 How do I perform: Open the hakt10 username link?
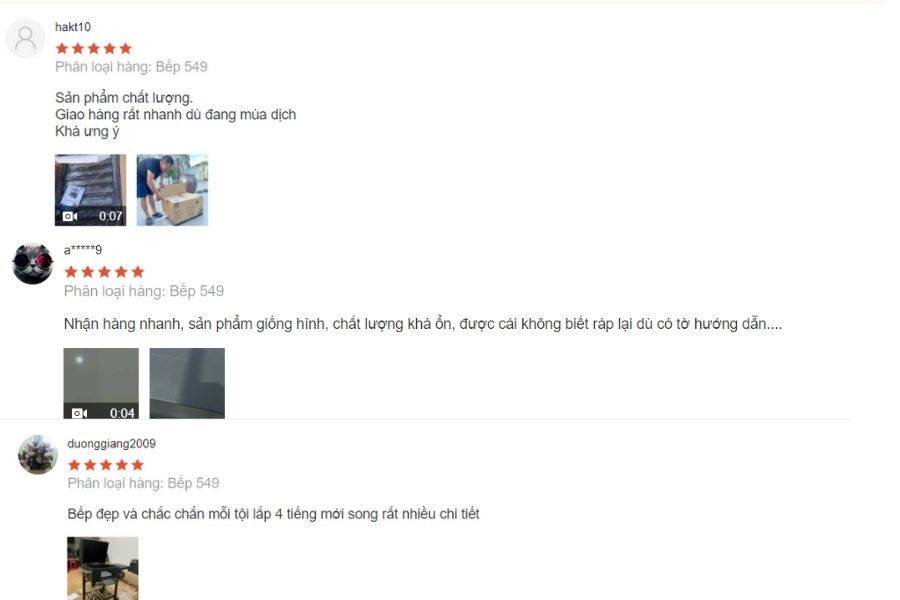73,27
